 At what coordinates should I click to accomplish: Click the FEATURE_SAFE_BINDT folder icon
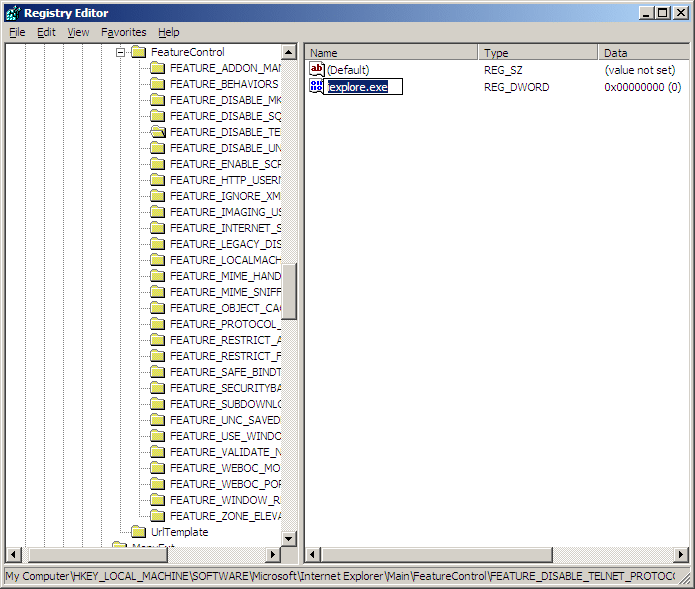click(x=157, y=372)
